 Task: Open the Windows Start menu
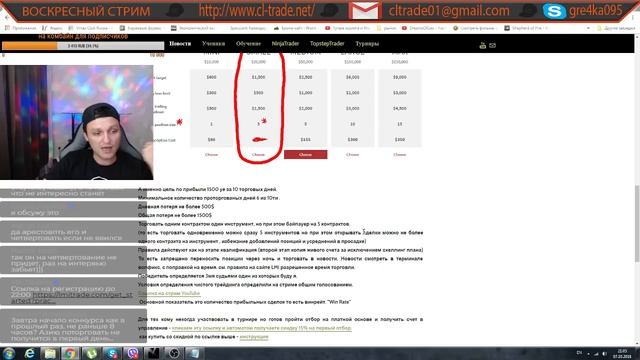9,353
